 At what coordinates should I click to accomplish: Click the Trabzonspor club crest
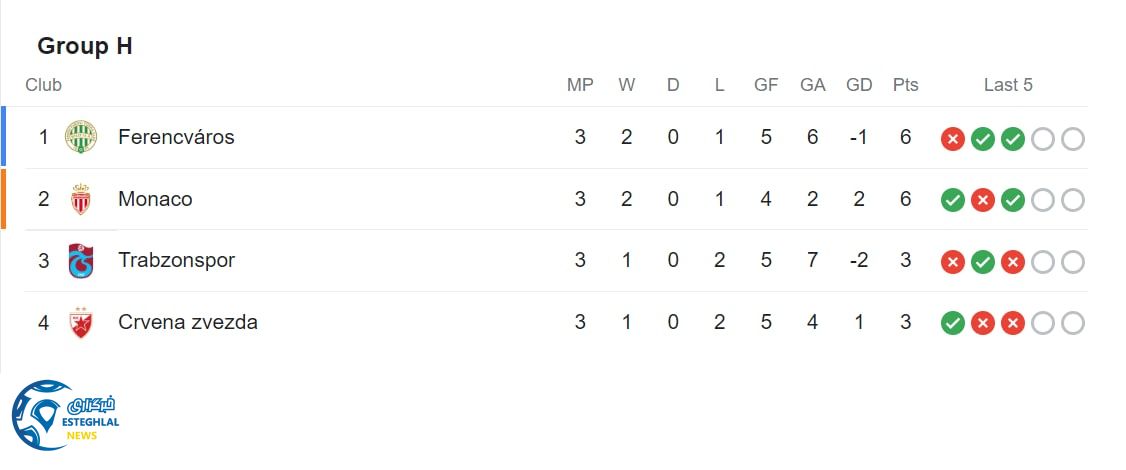tap(81, 261)
